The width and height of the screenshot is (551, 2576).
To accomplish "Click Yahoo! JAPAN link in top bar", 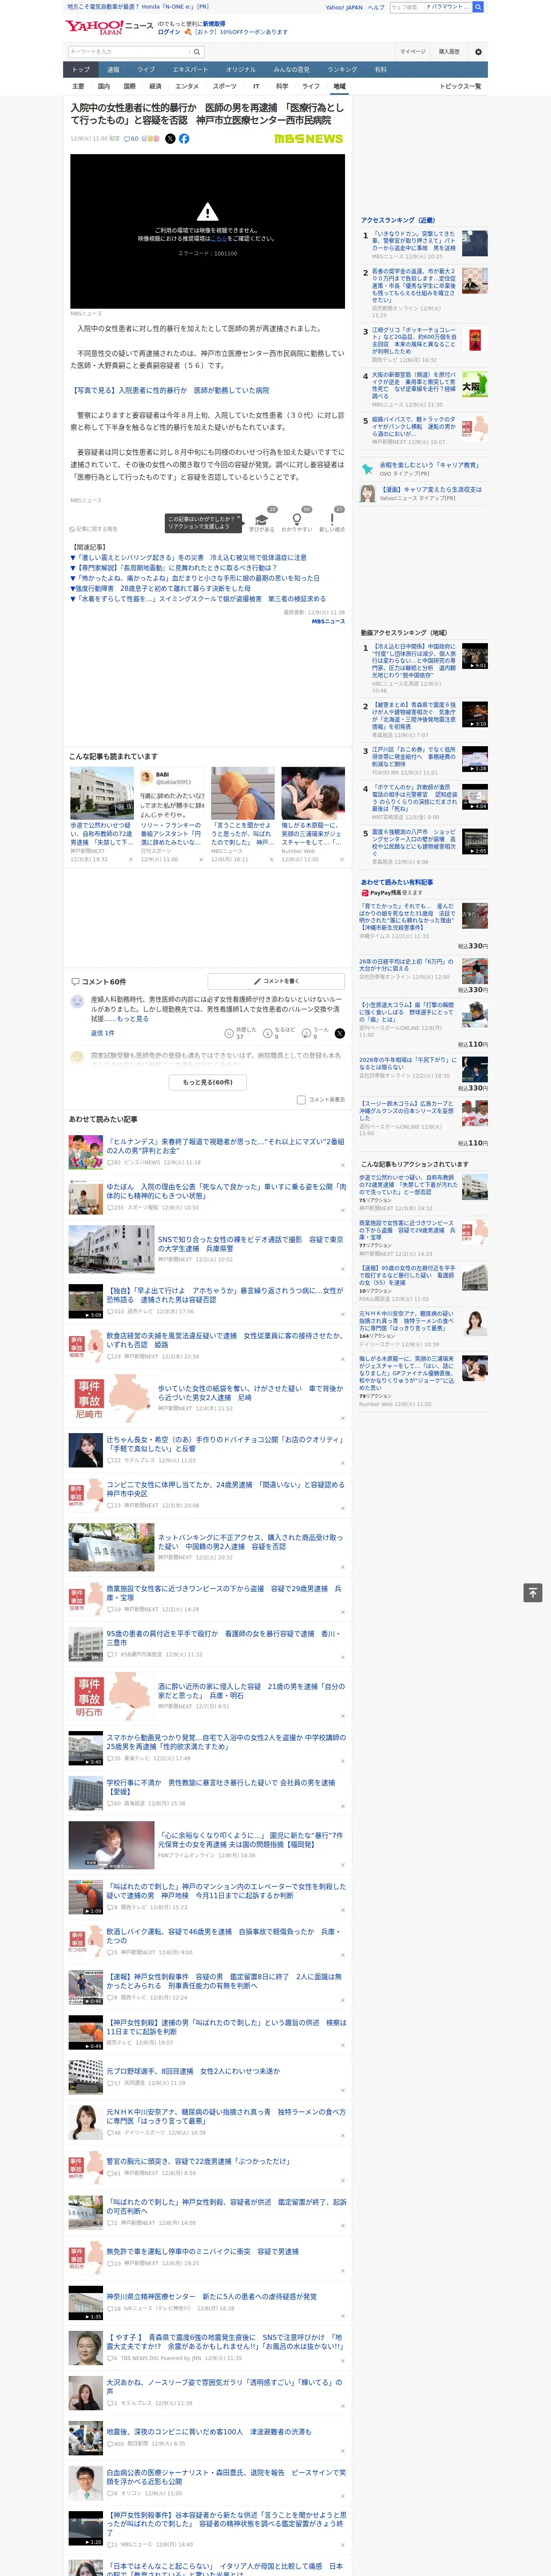I will [x=344, y=7].
